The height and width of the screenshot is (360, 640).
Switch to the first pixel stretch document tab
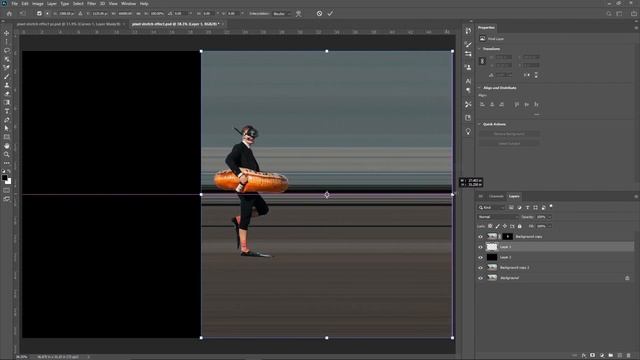tap(70, 24)
